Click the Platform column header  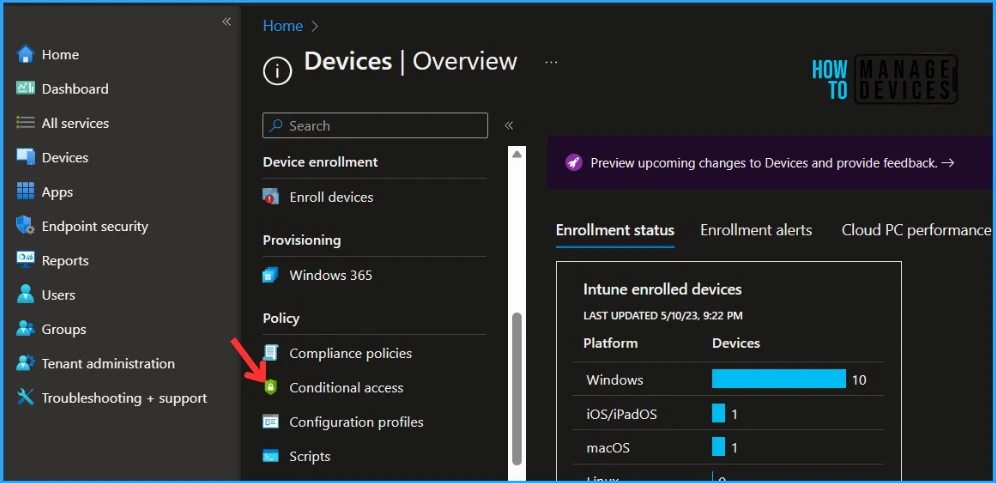tap(610, 343)
